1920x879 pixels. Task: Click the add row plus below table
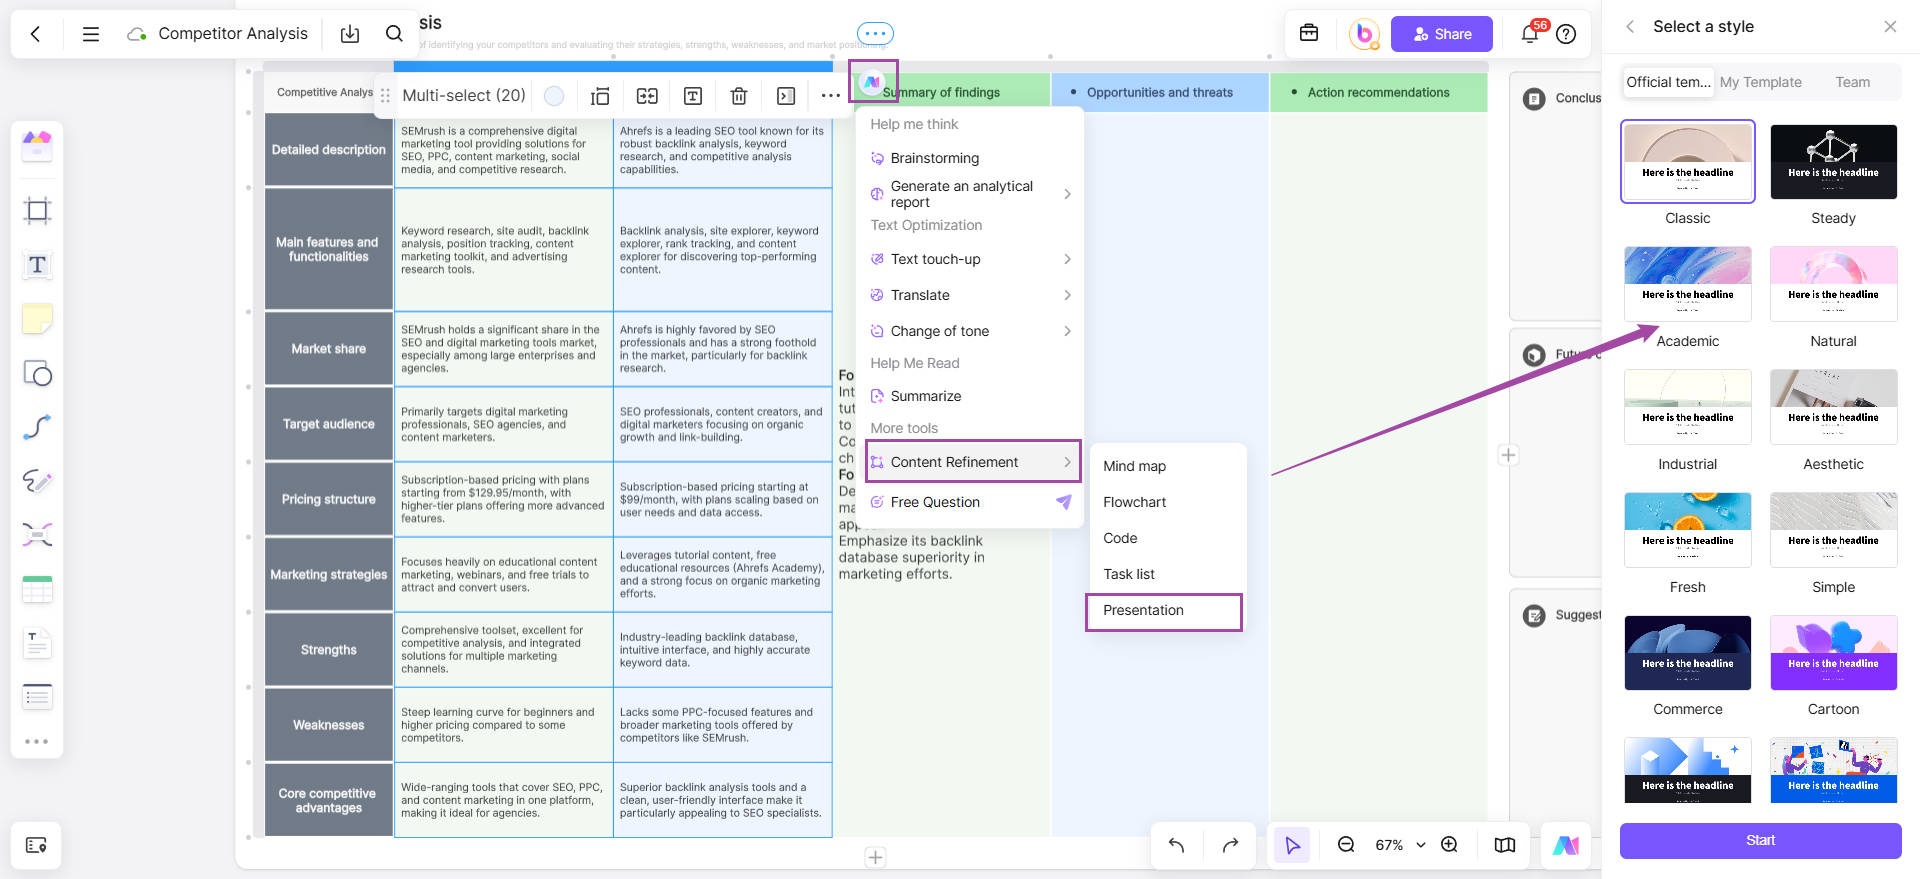click(875, 857)
